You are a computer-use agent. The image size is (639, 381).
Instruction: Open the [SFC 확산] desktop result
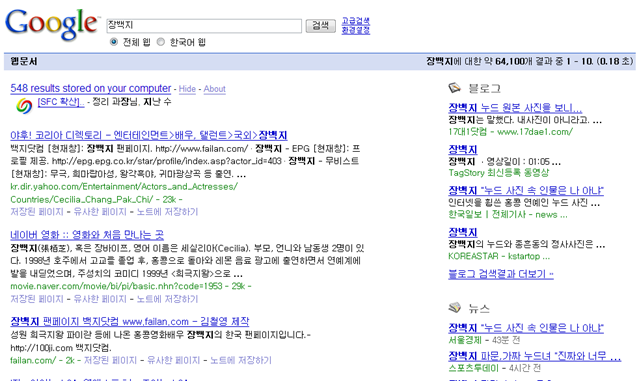[61, 102]
